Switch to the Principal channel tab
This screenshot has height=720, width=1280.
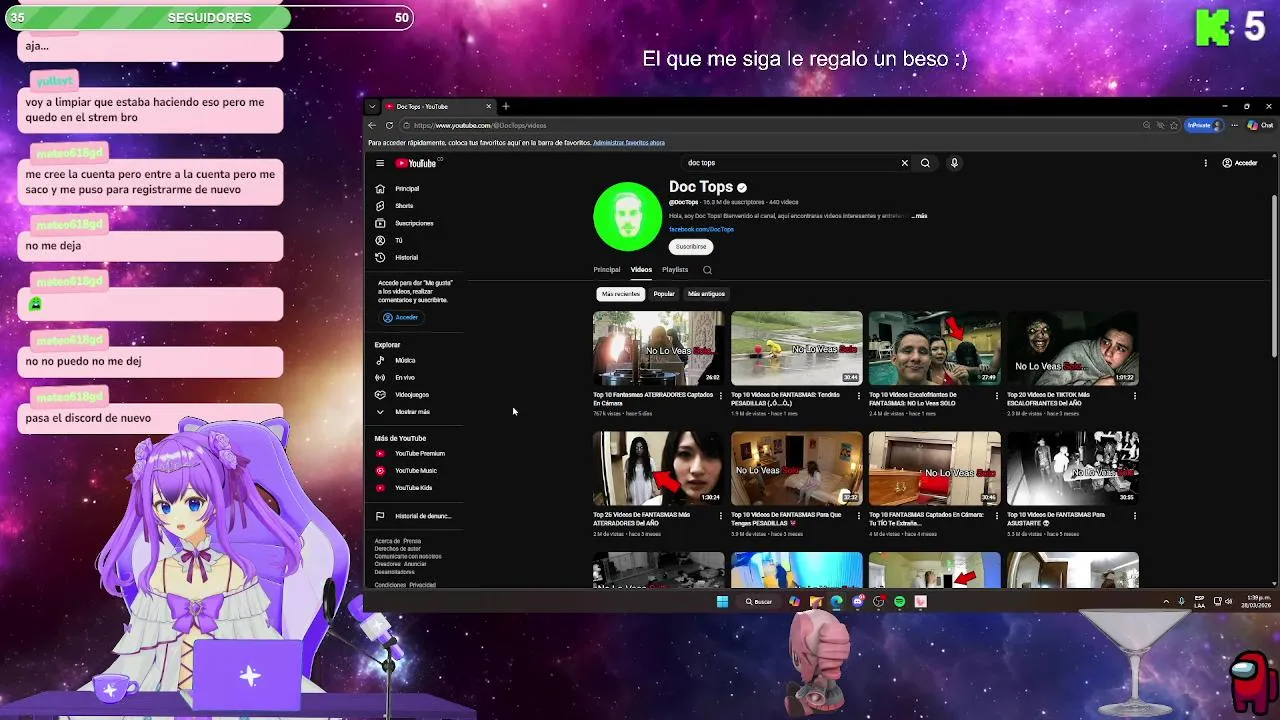(x=607, y=270)
